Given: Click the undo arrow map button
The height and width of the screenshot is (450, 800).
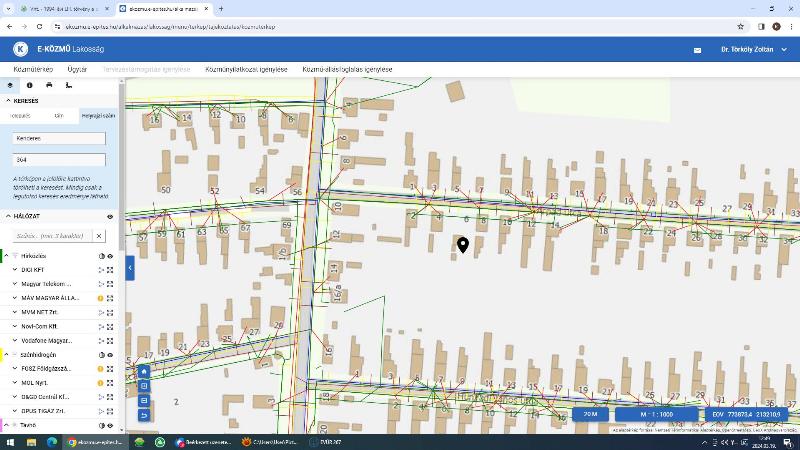Looking at the screenshot, I should (144, 414).
